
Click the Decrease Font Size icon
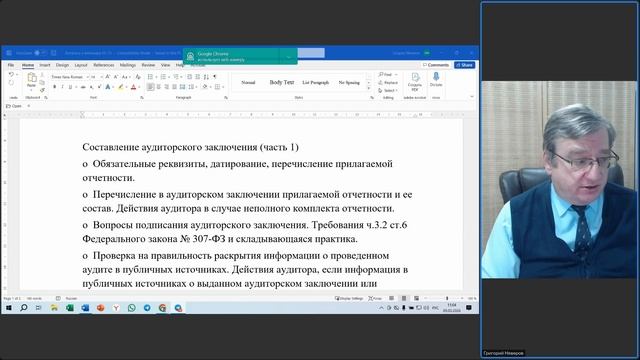[x=116, y=77]
